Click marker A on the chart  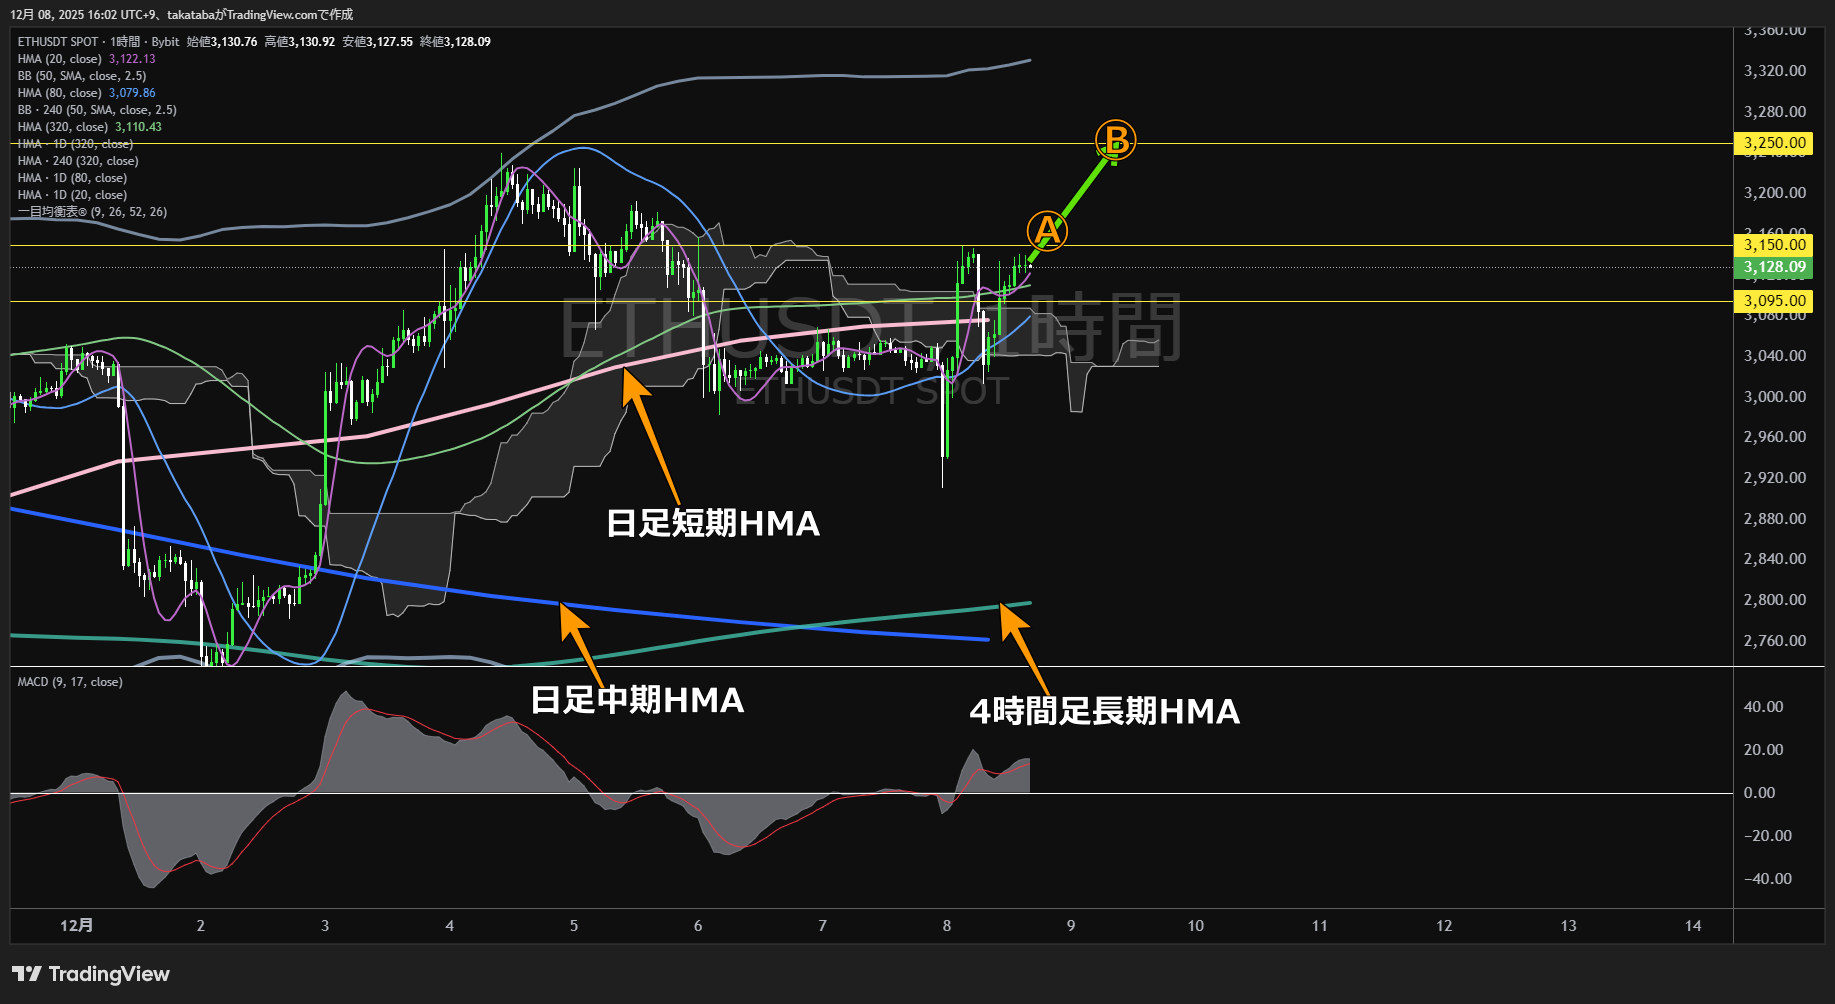(x=1046, y=231)
